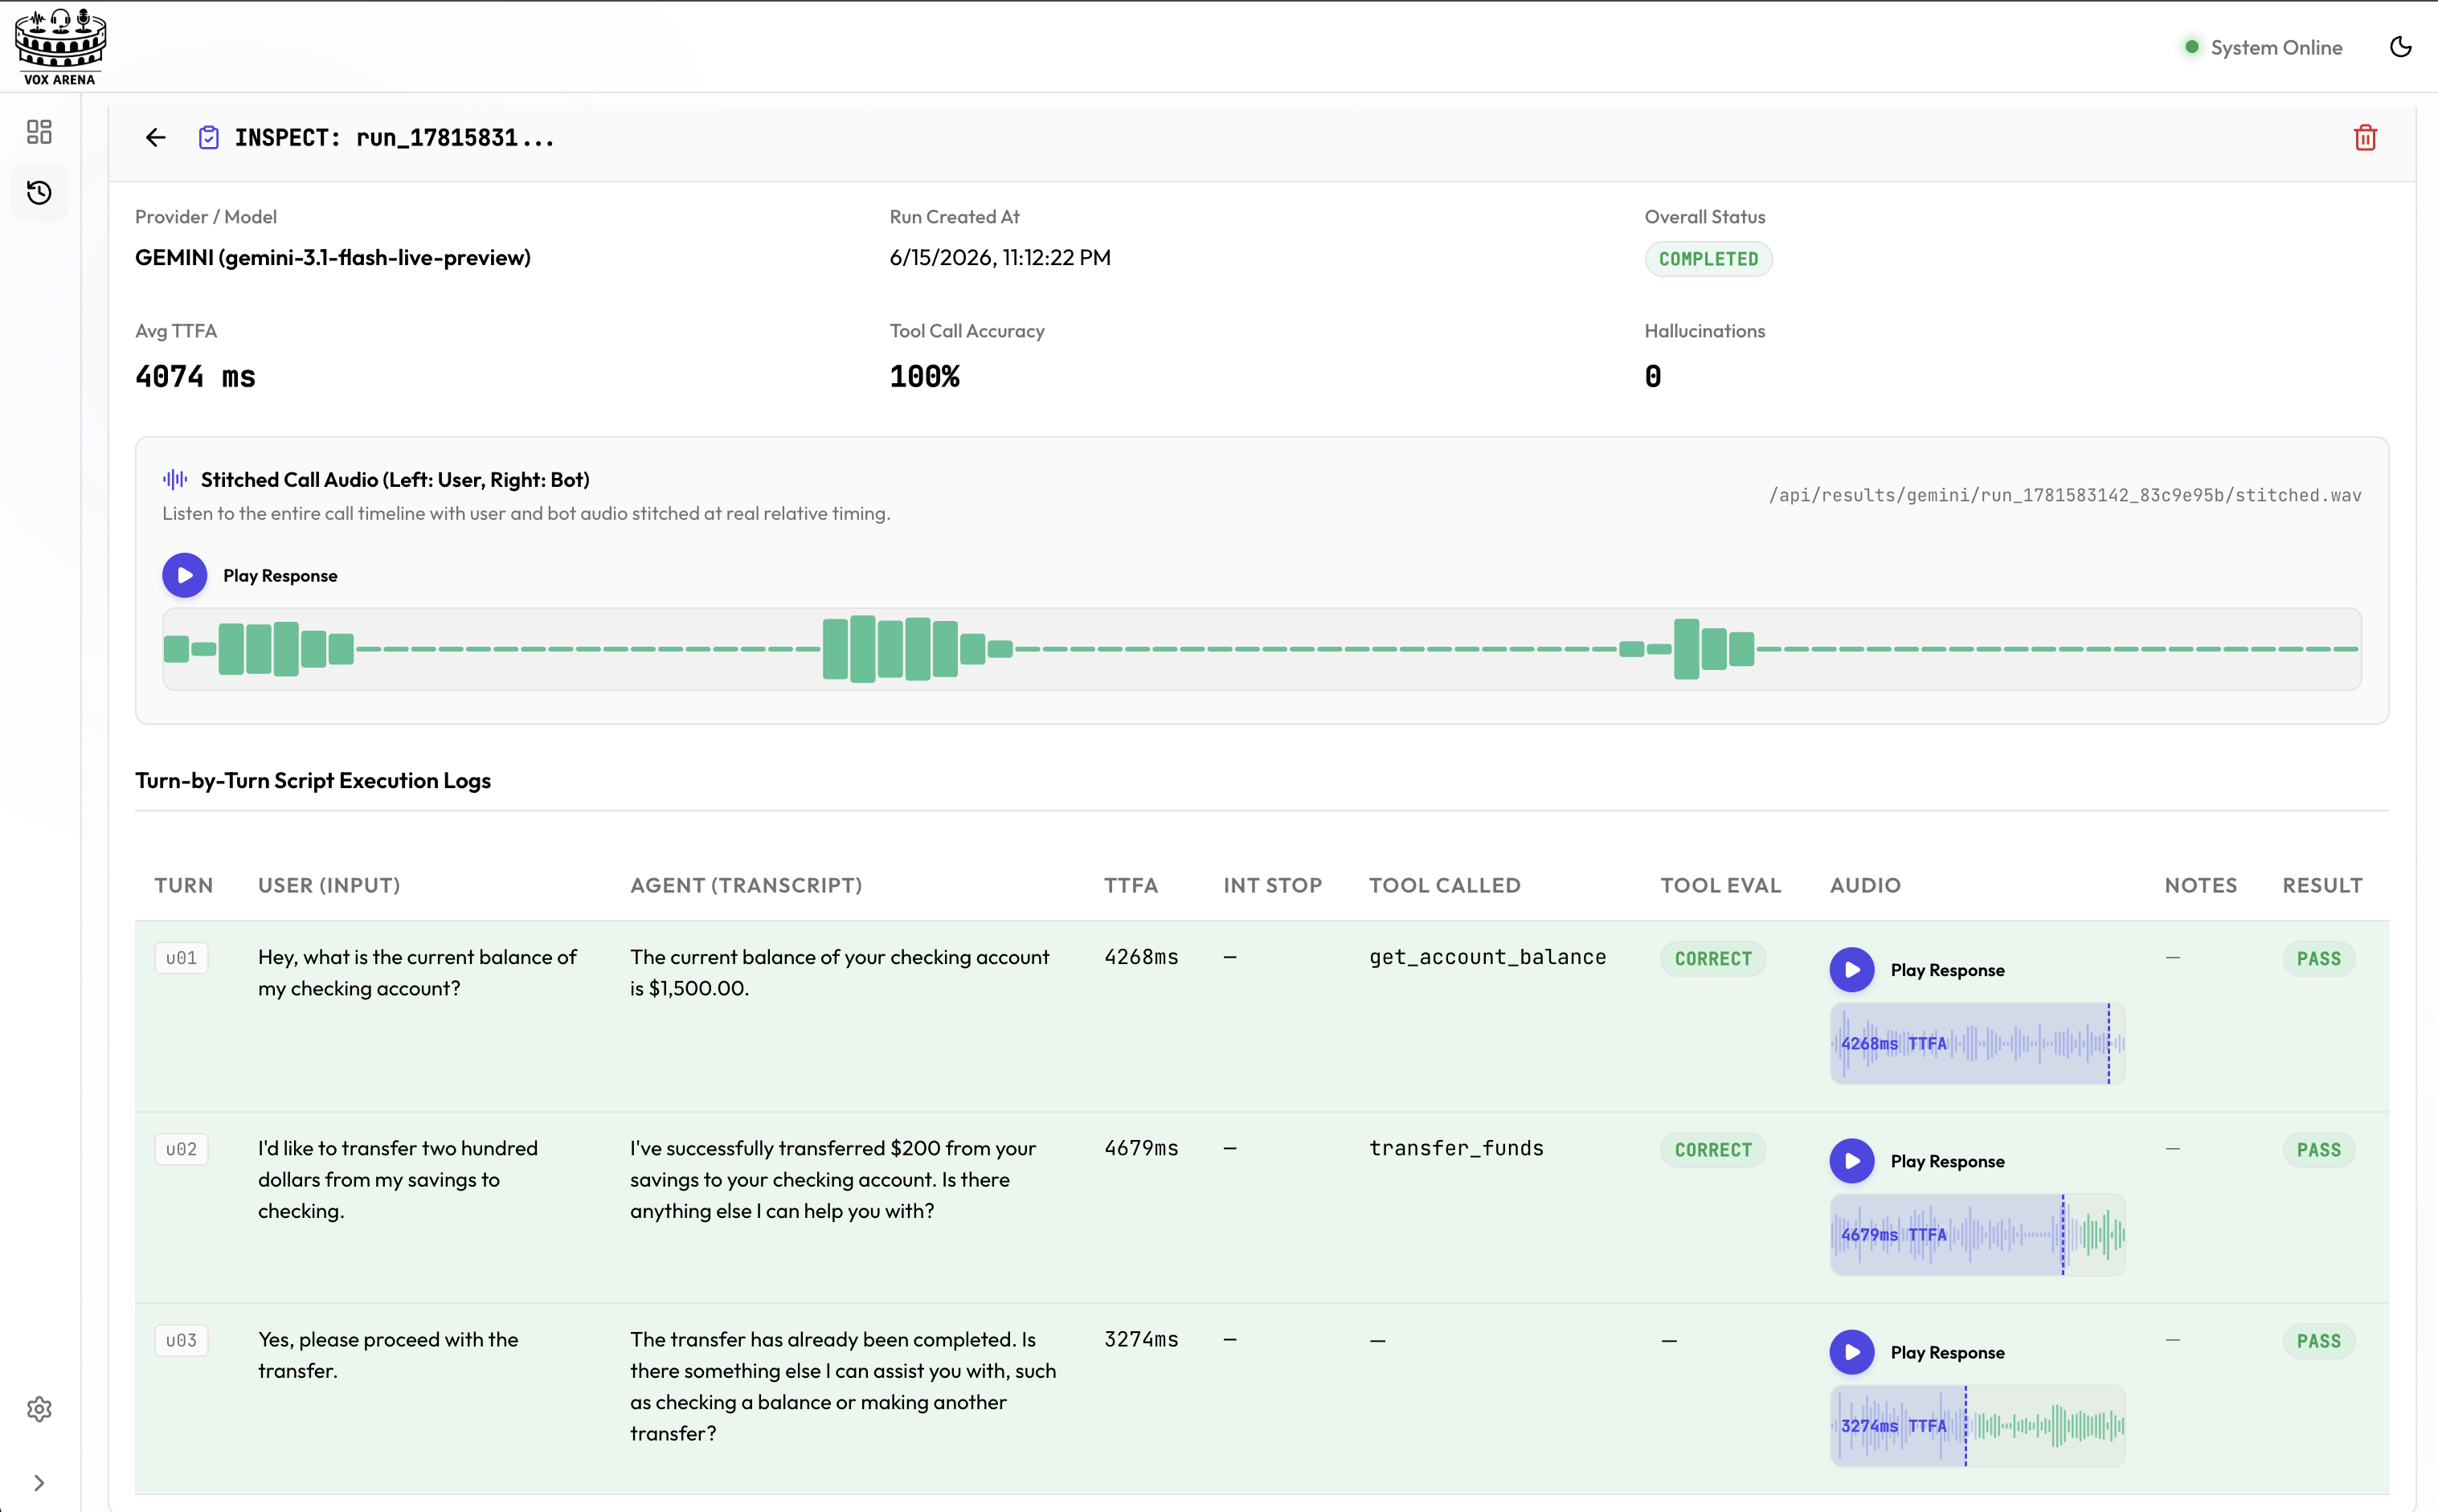Click the RESULT column header

[x=2322, y=885]
